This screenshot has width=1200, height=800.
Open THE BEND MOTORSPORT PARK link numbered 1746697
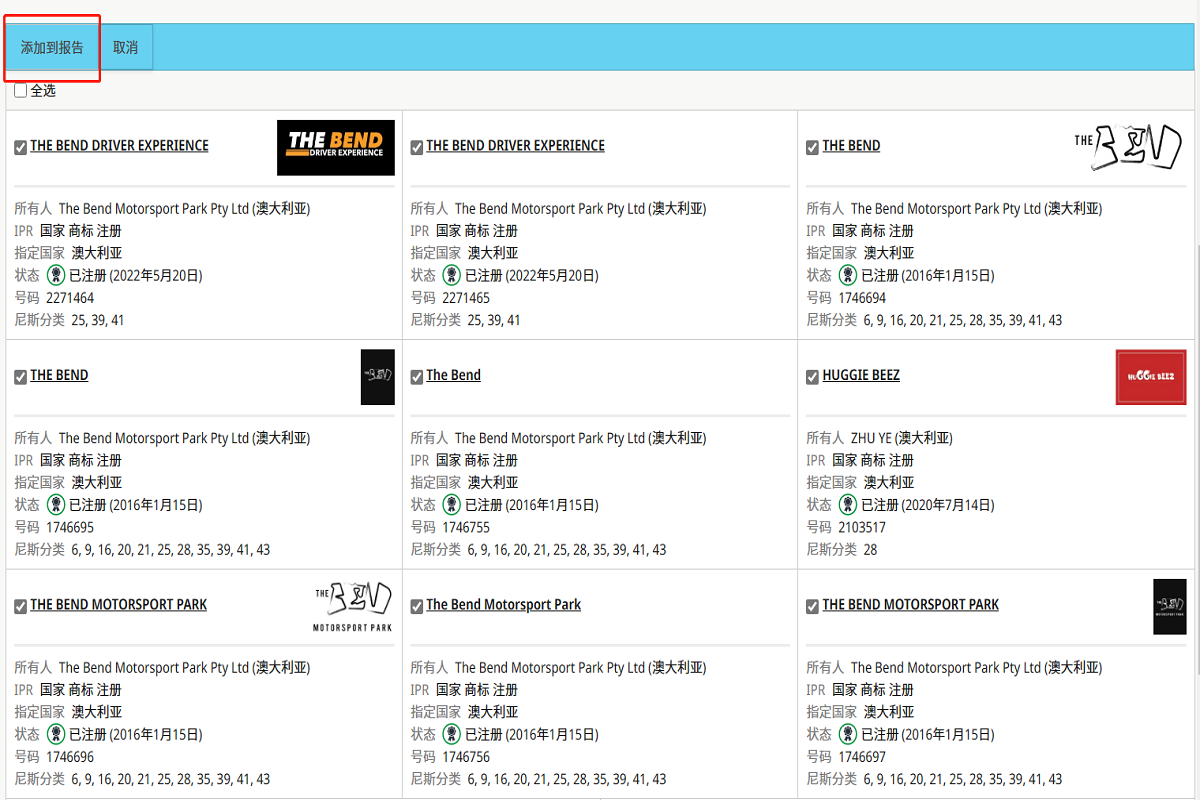(910, 604)
